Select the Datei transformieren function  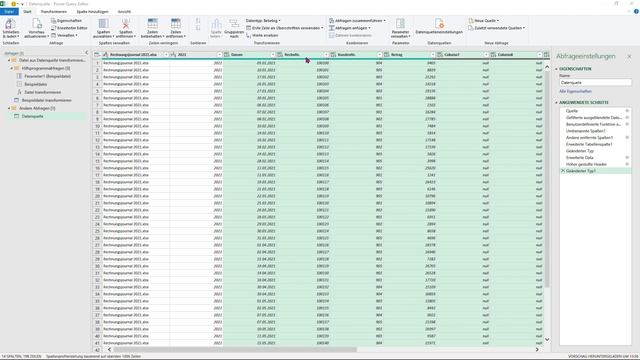(x=42, y=92)
